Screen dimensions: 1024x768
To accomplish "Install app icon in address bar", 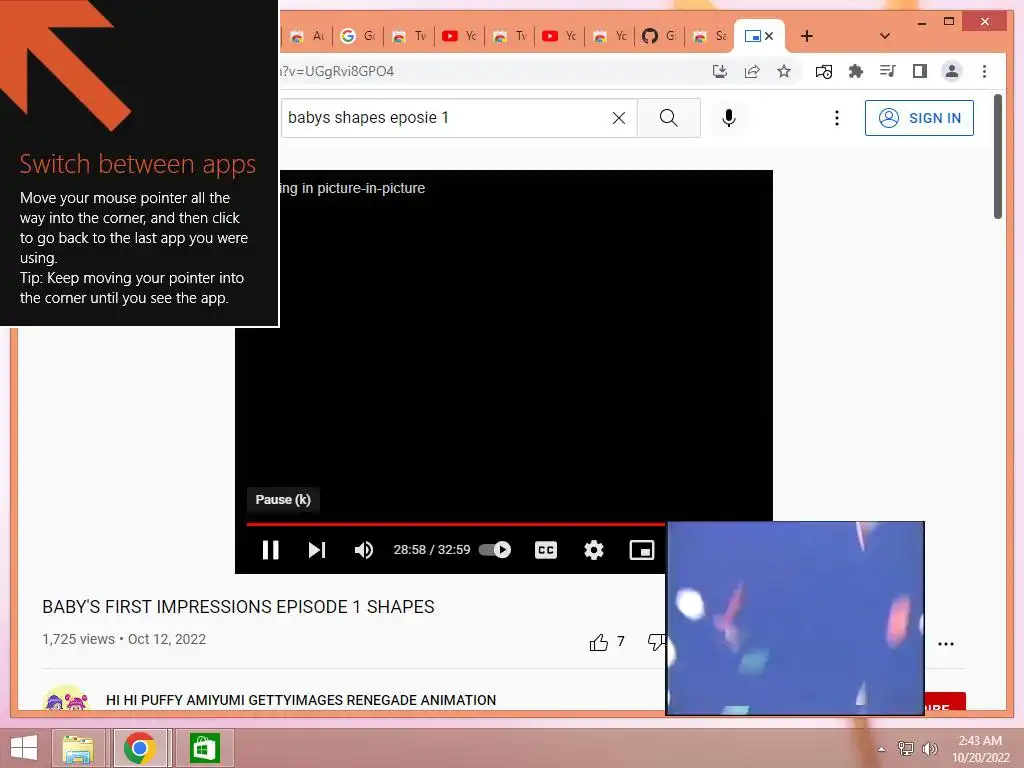I will 720,71.
